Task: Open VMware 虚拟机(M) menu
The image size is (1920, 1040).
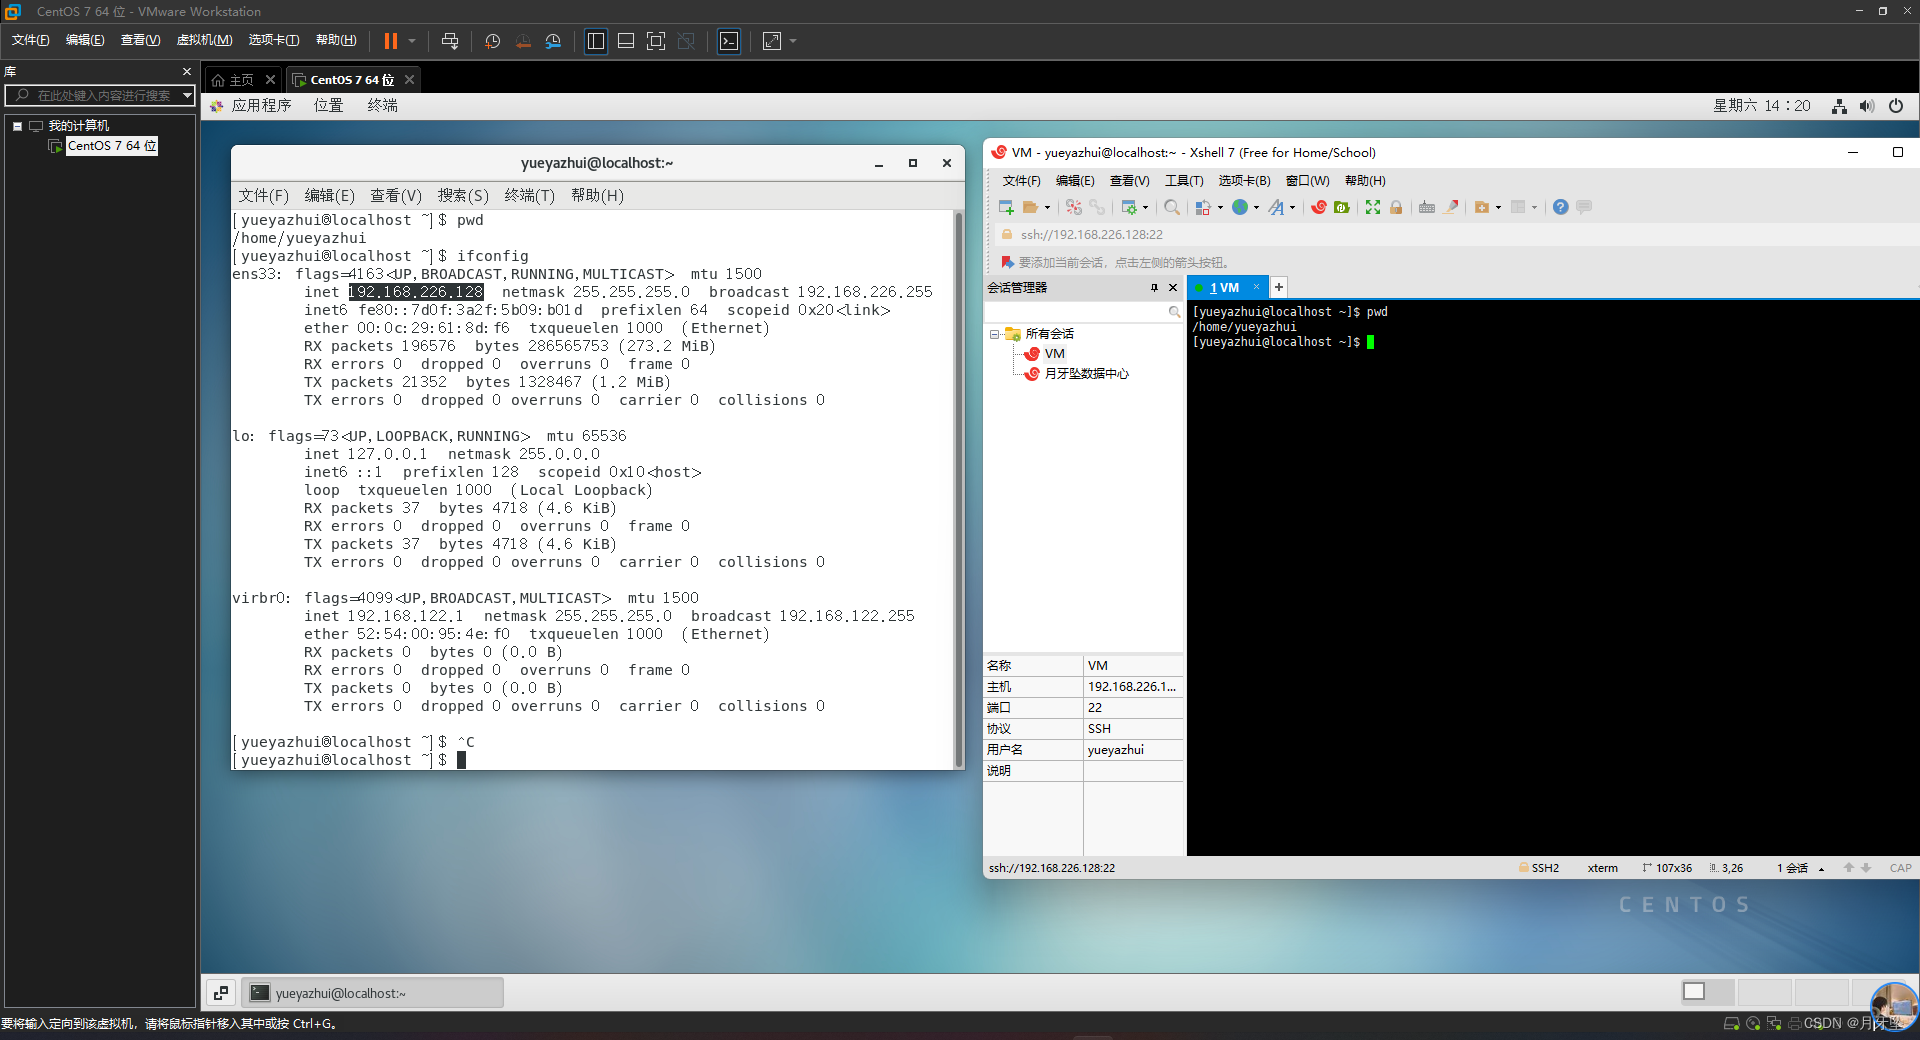Action: pos(205,40)
